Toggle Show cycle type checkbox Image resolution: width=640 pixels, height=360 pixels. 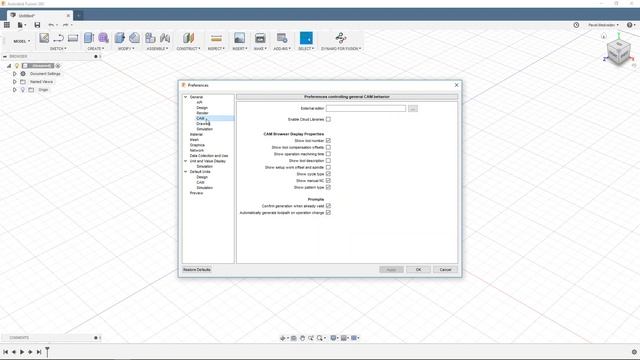(x=328, y=174)
